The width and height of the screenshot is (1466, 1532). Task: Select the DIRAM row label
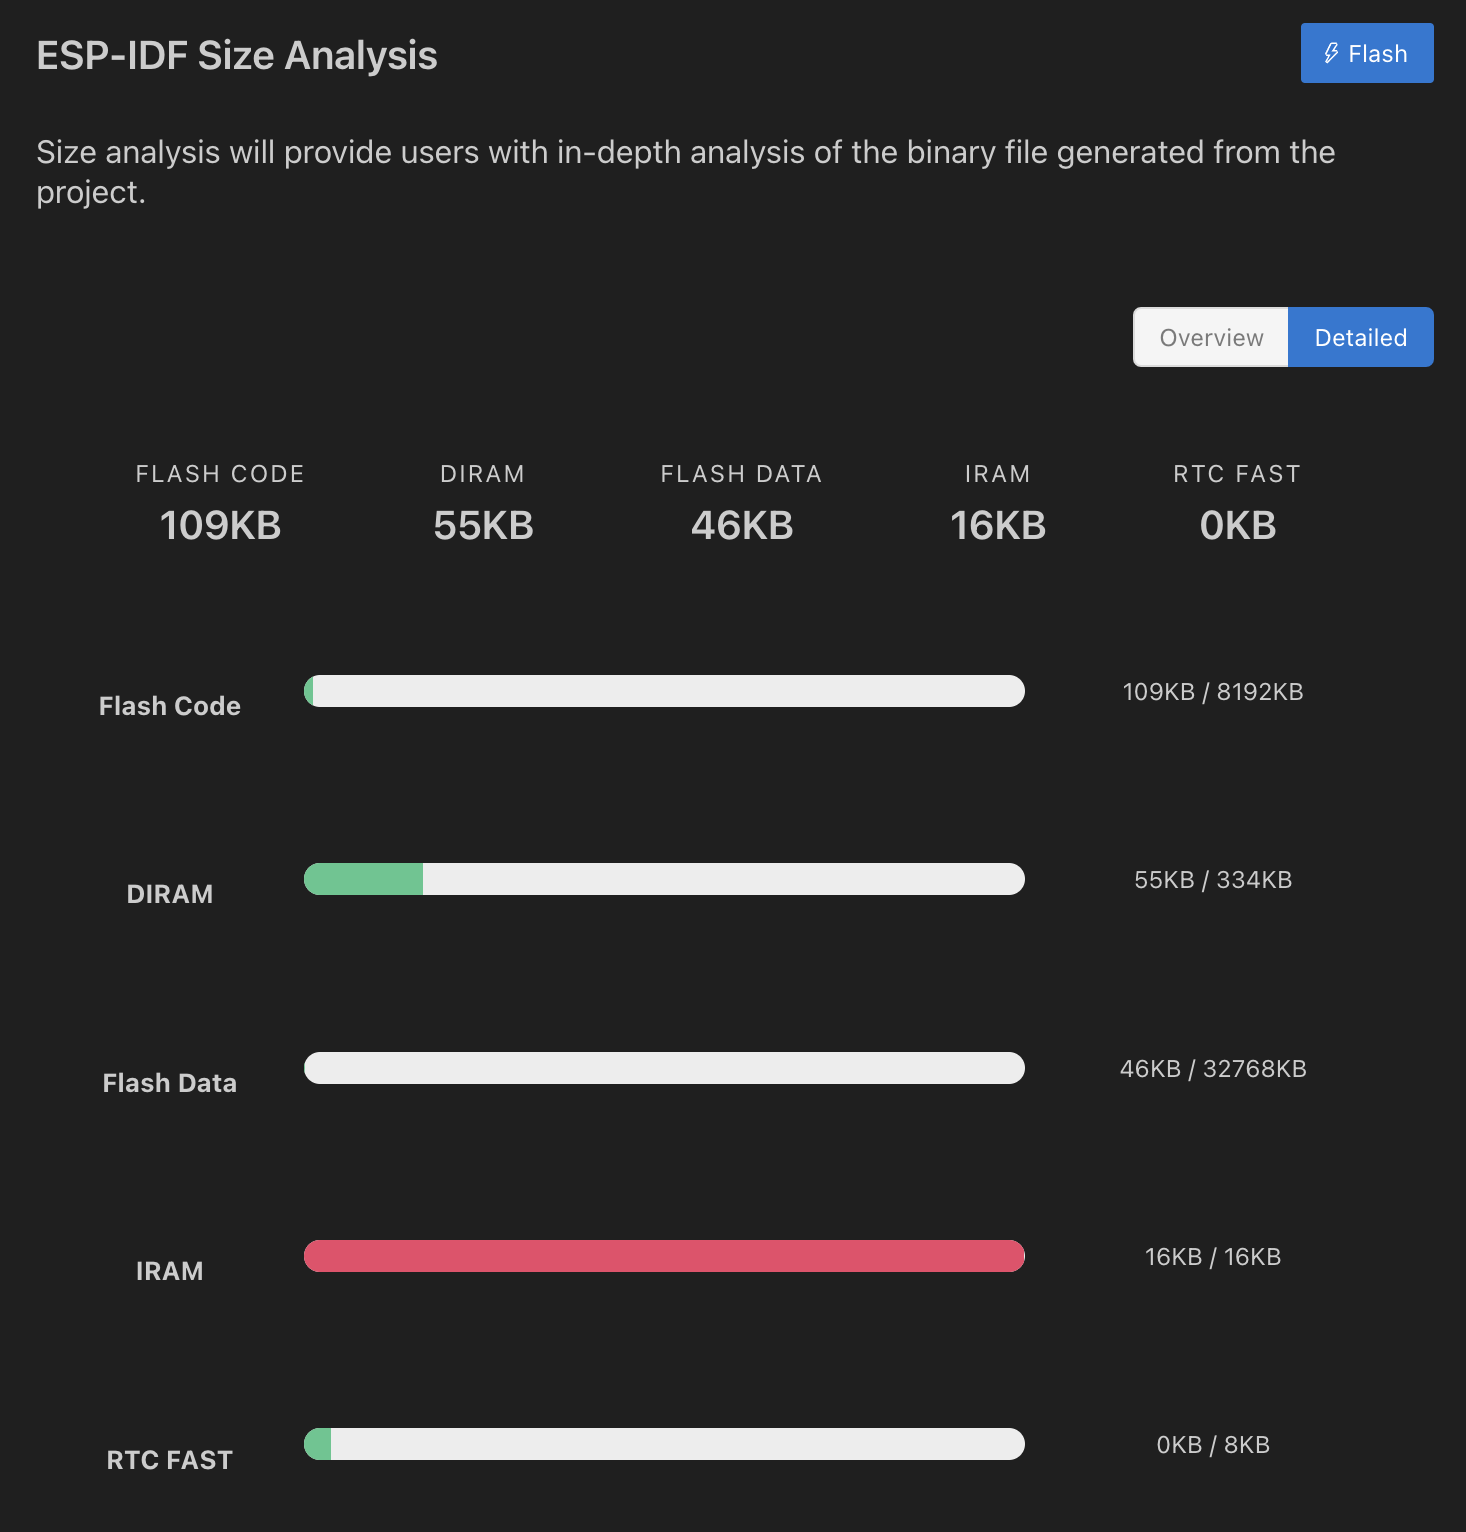(x=169, y=894)
